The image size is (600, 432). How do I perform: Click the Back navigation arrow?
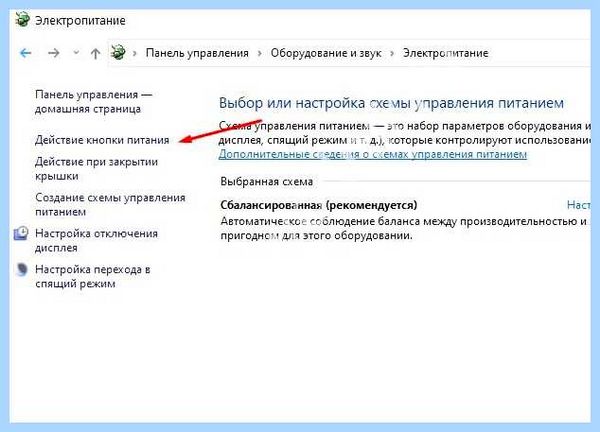click(x=26, y=53)
